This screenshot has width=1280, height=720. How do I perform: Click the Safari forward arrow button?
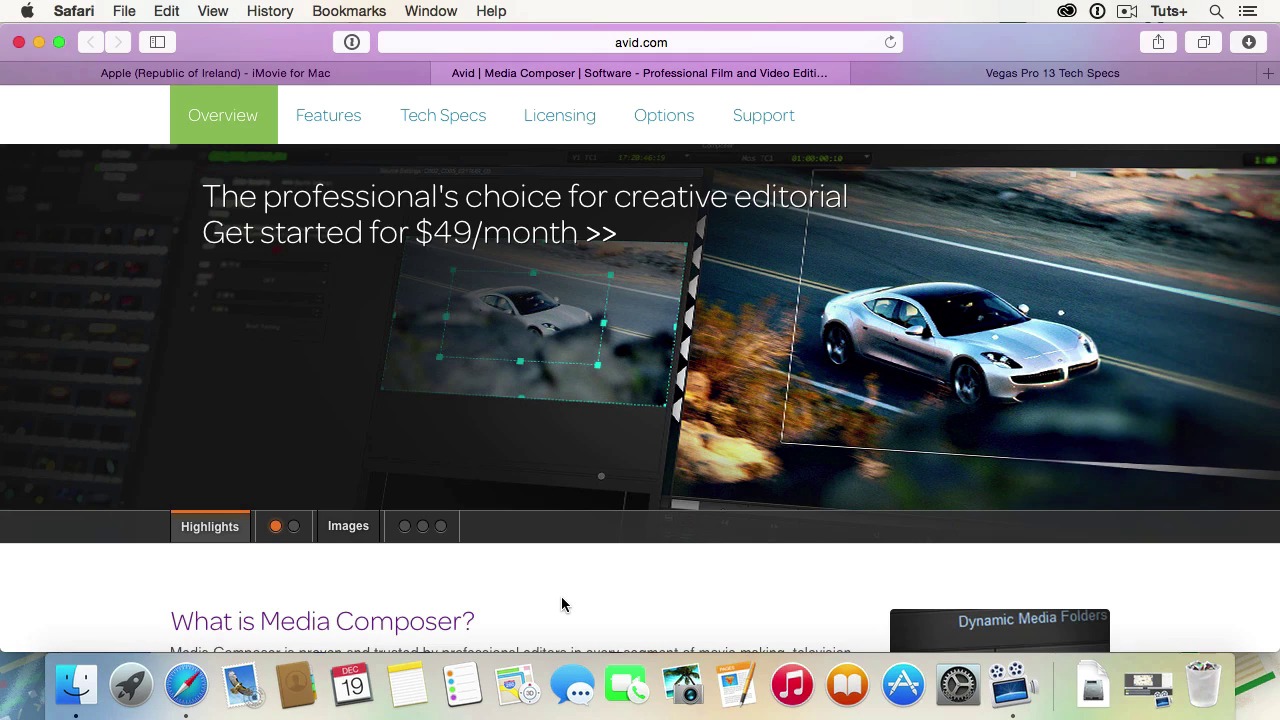coord(117,42)
